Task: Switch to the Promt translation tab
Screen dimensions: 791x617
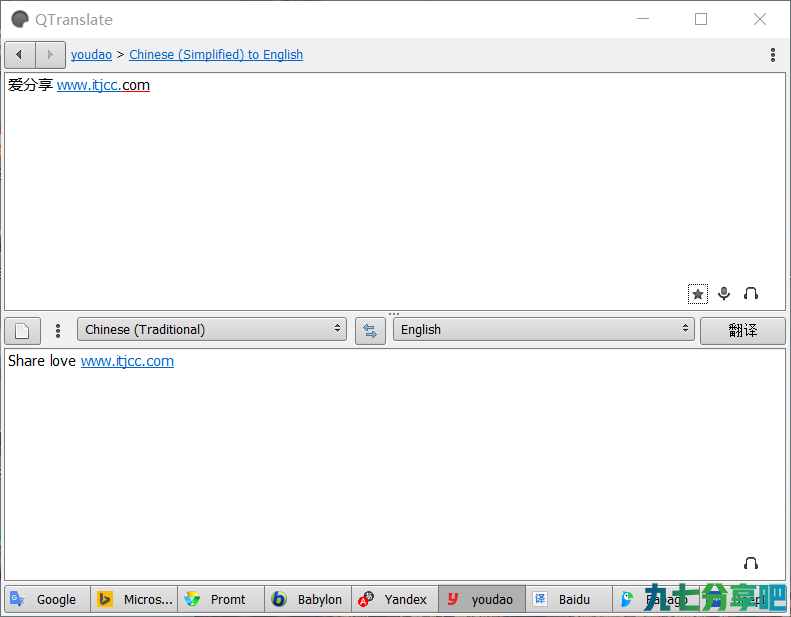Action: click(x=221, y=599)
